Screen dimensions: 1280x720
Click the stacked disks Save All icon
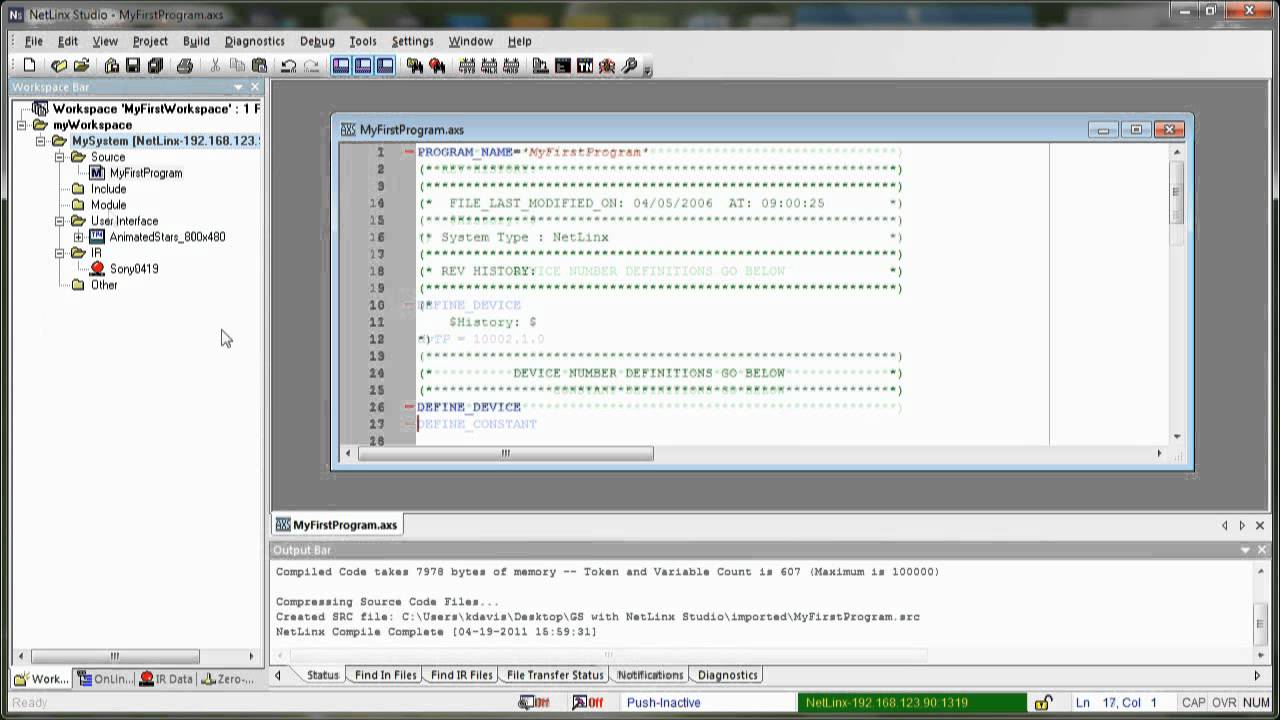(155, 66)
